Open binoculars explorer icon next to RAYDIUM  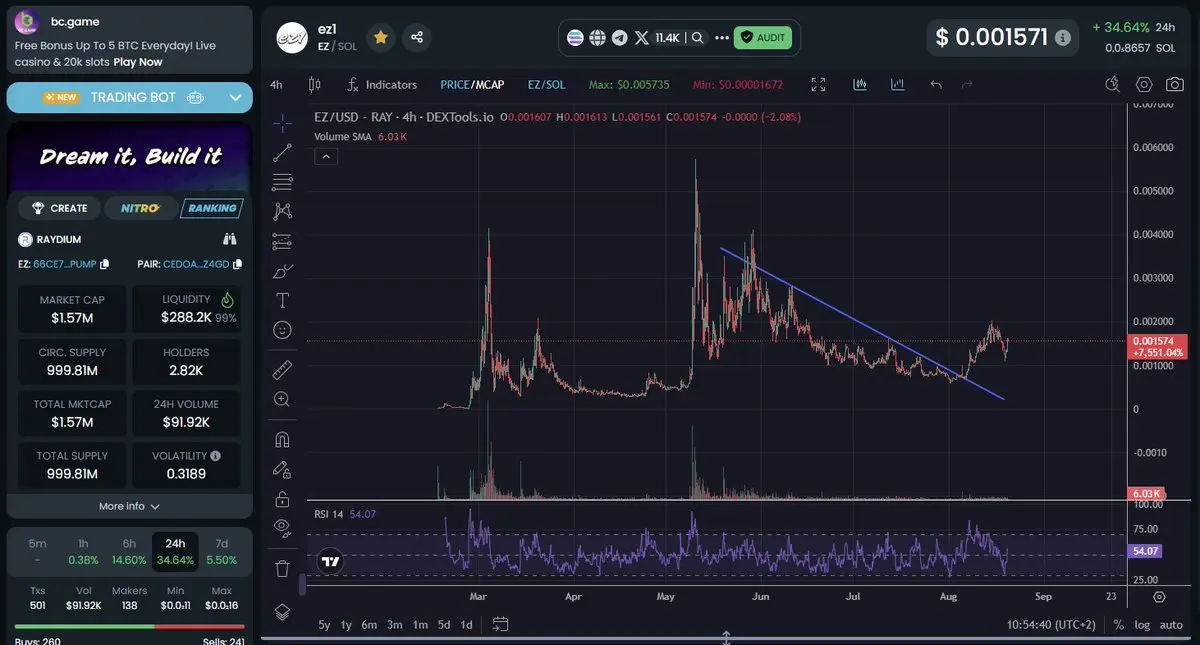coord(230,239)
